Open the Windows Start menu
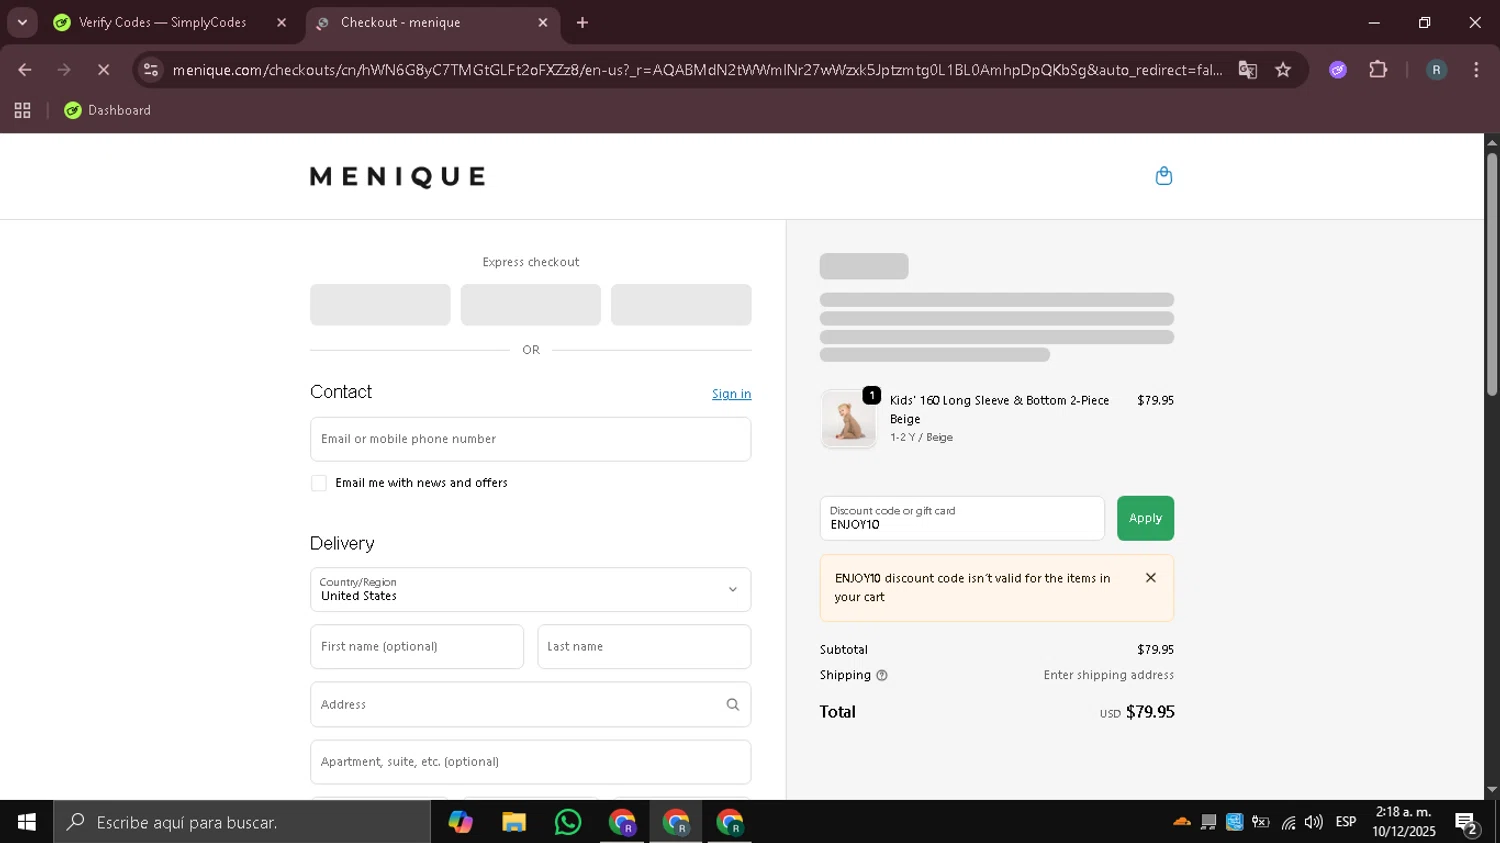Viewport: 1500px width, 843px height. [x=27, y=822]
